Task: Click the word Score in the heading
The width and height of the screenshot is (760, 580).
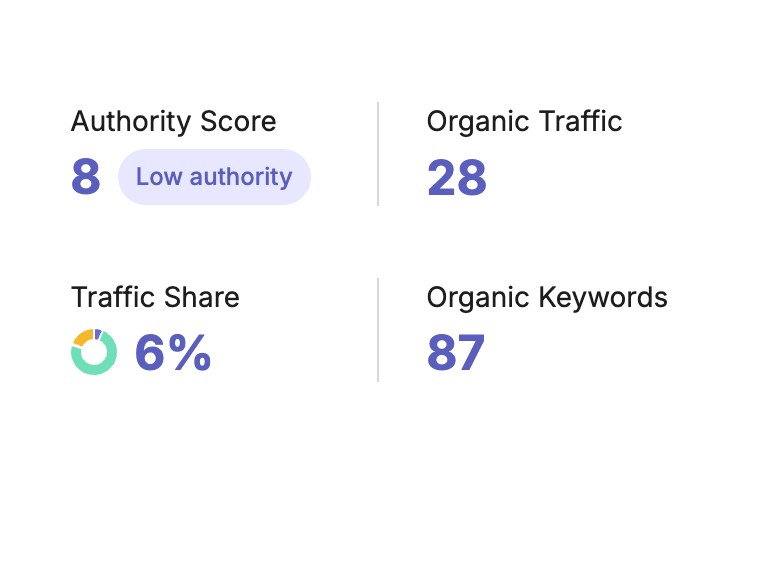Action: (238, 121)
